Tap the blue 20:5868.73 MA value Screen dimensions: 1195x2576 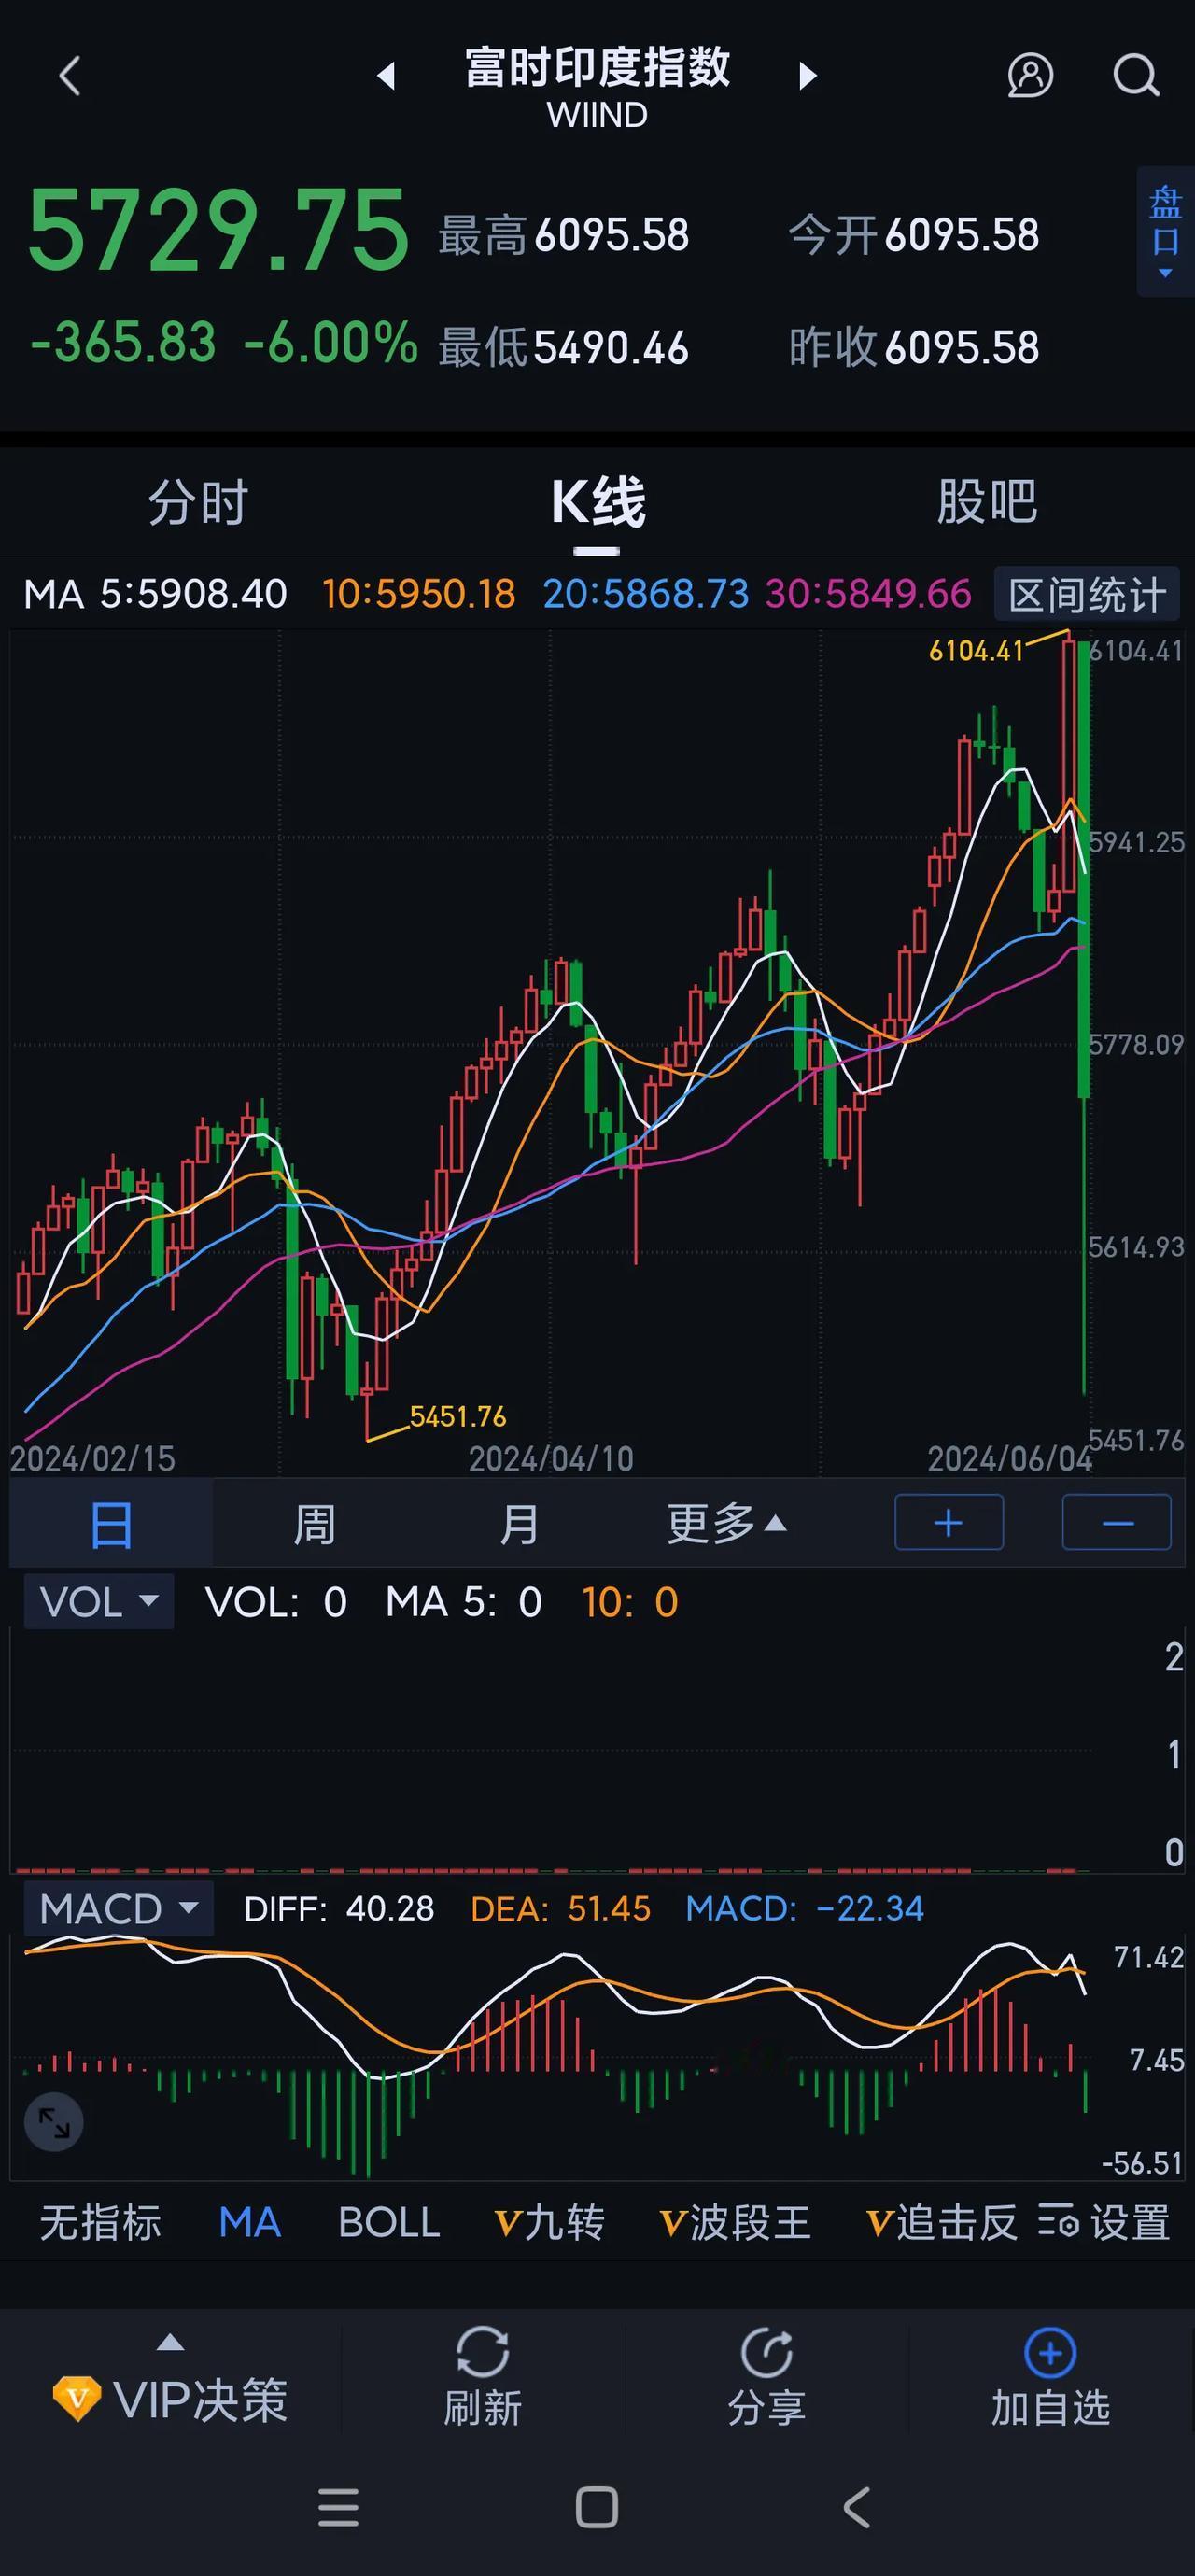pyautogui.click(x=646, y=594)
